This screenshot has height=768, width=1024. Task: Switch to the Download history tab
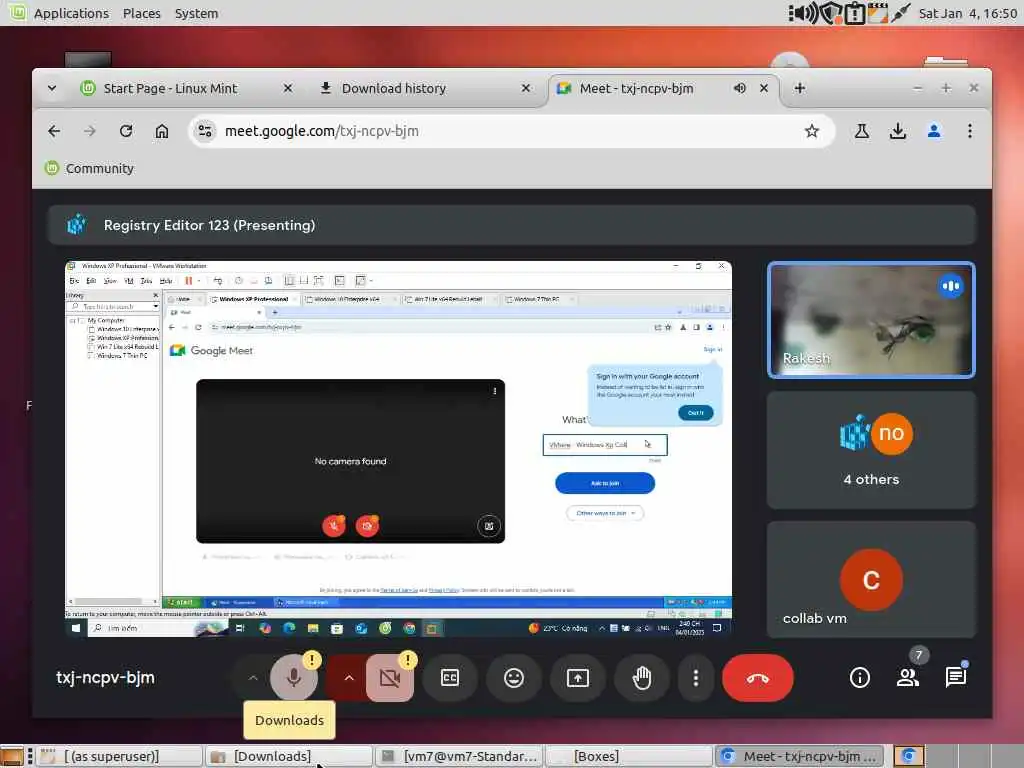click(x=394, y=88)
